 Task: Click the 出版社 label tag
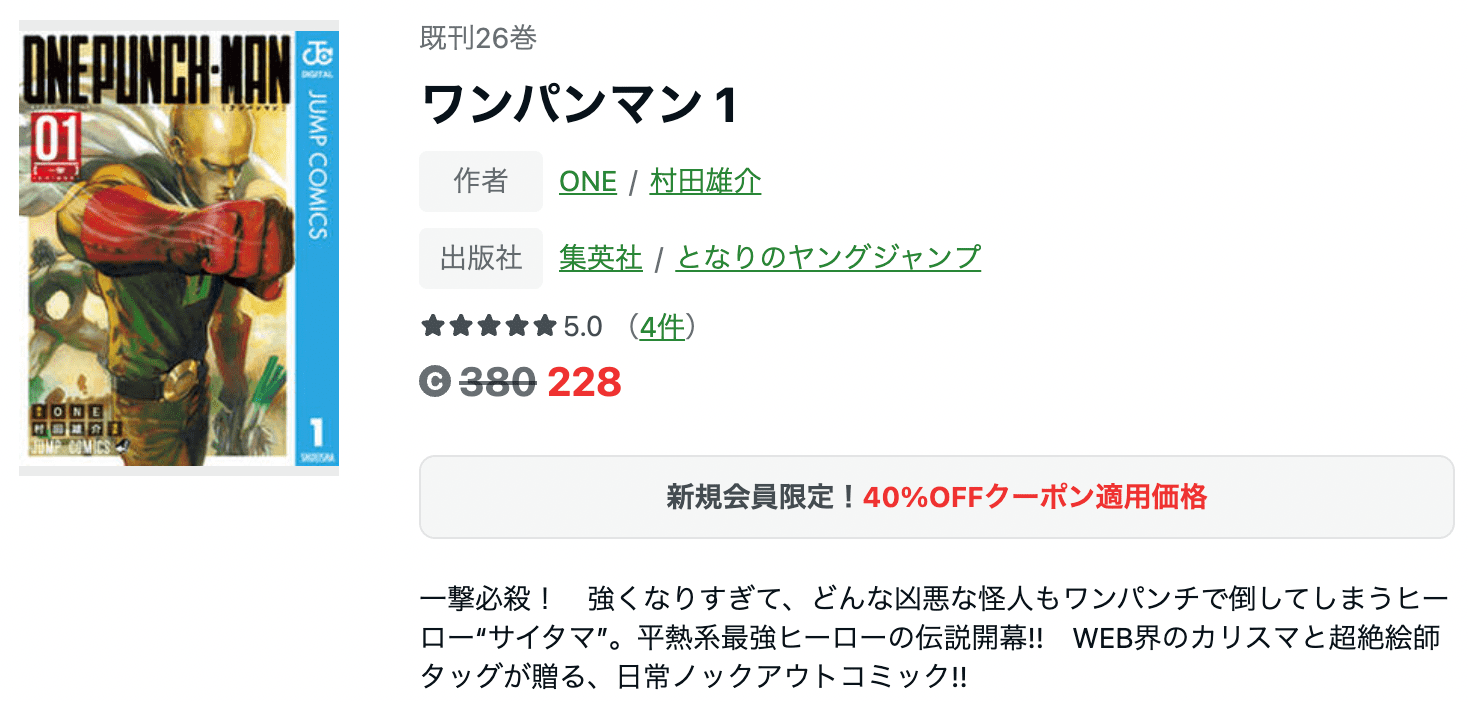click(481, 258)
